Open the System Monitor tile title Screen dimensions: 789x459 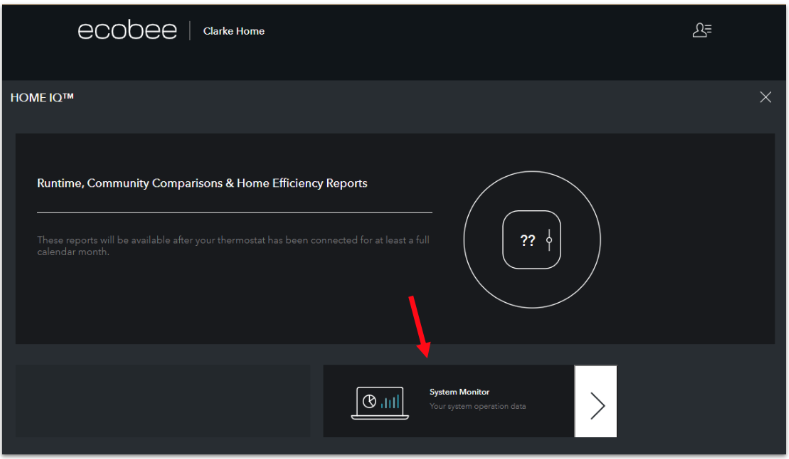(x=459, y=392)
